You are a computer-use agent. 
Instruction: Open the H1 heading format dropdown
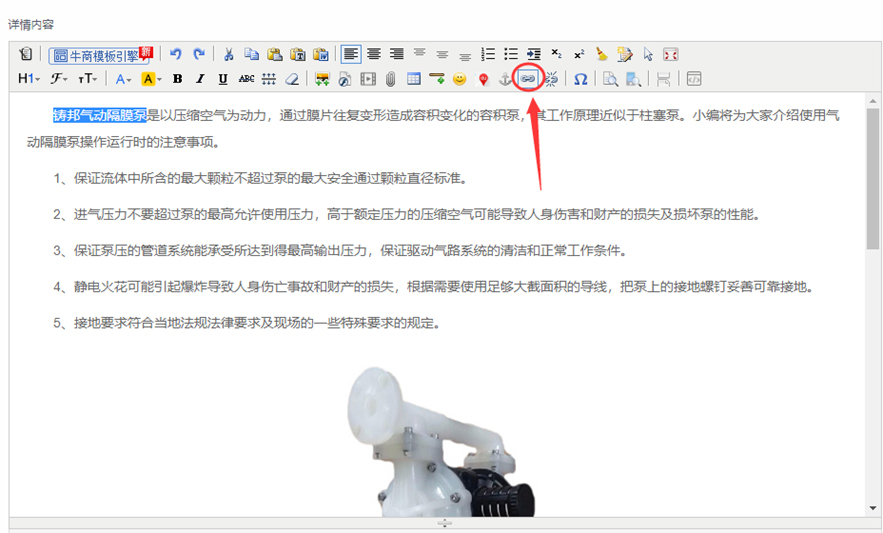(29, 79)
